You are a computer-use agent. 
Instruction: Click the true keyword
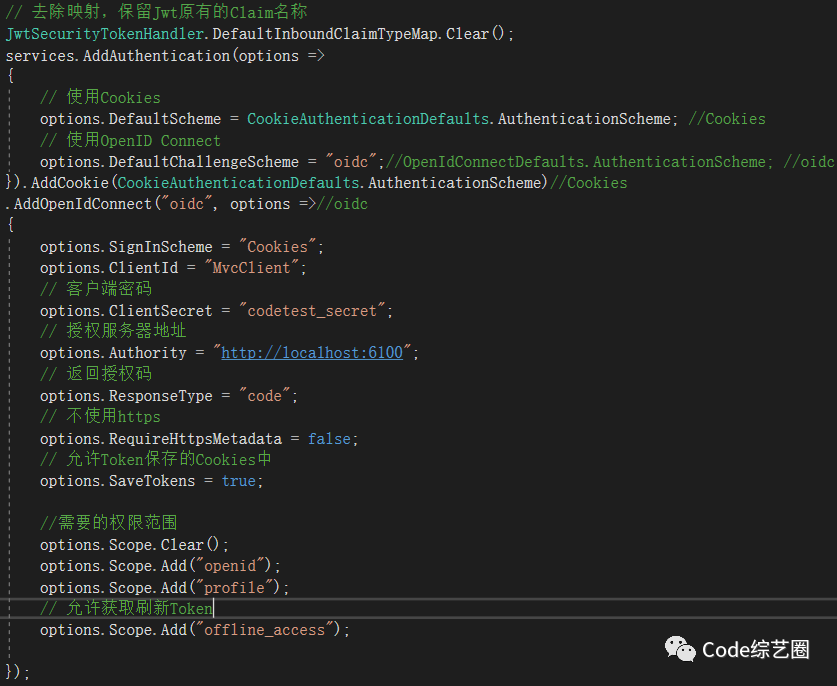click(x=238, y=481)
